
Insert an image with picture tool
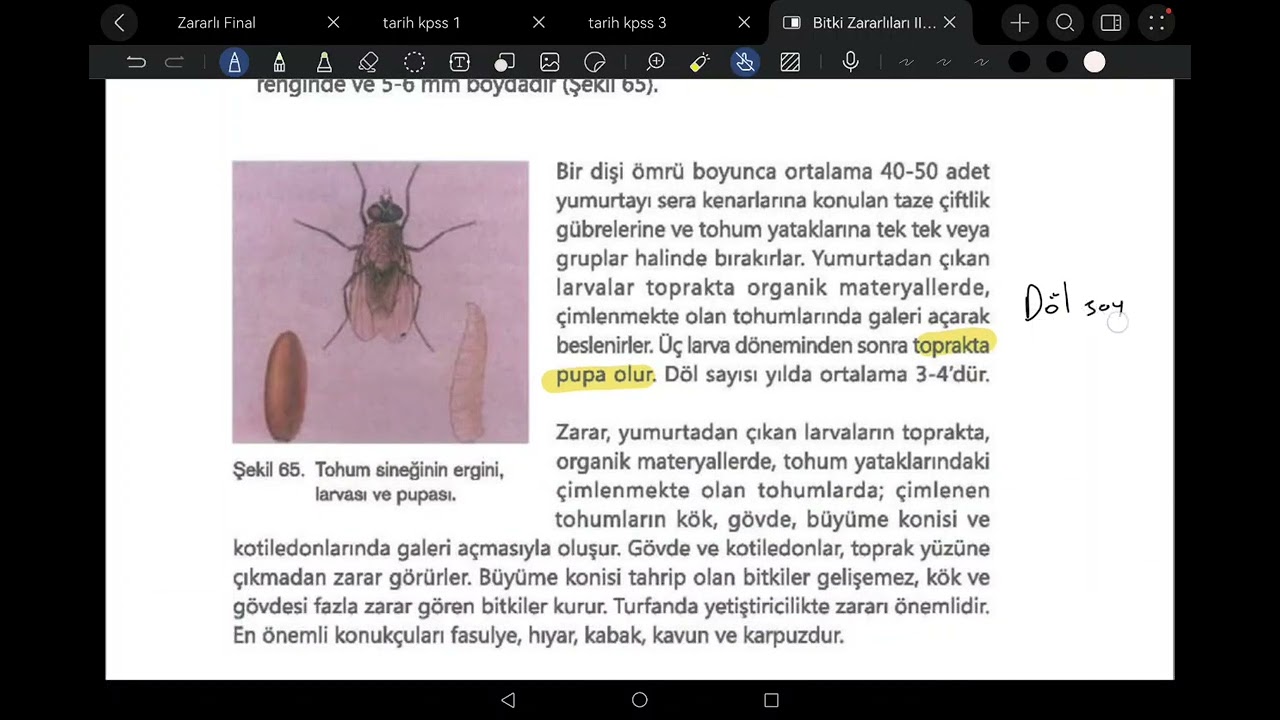[550, 62]
